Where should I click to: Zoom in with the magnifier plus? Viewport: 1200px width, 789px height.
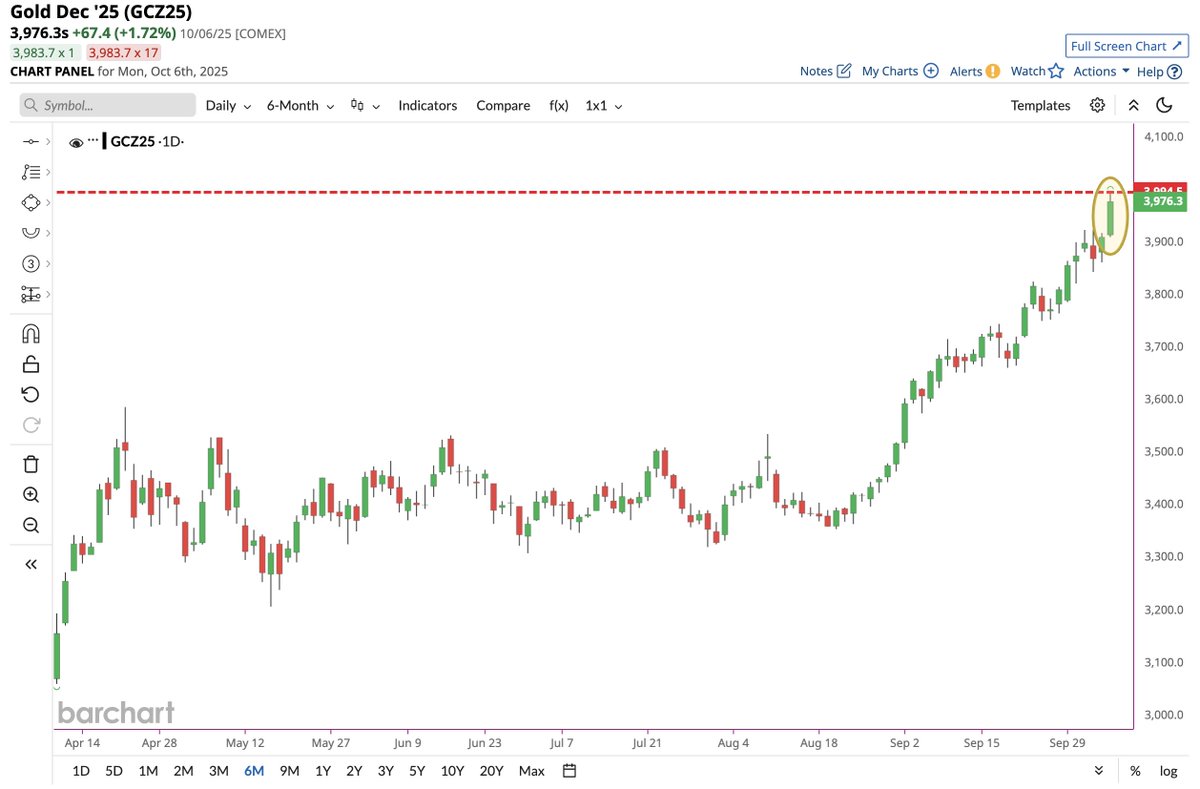click(30, 495)
